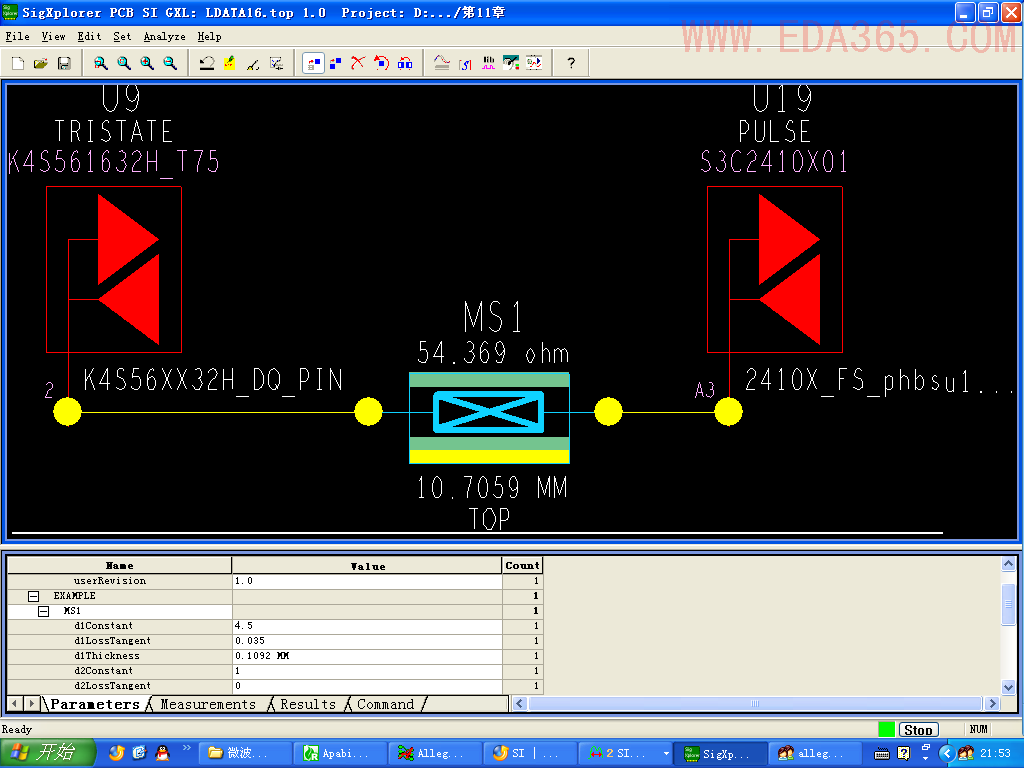Click the U9 TRISTATE buffer symbol

114,269
